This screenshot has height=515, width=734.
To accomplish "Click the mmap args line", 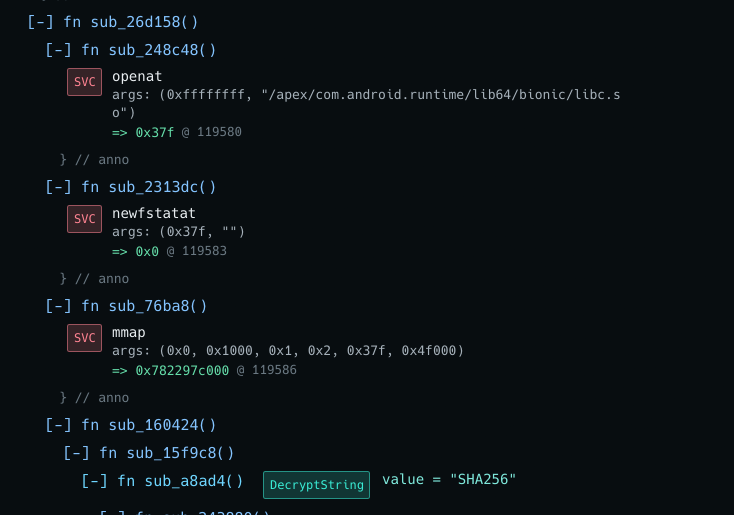I will pyautogui.click(x=288, y=351).
